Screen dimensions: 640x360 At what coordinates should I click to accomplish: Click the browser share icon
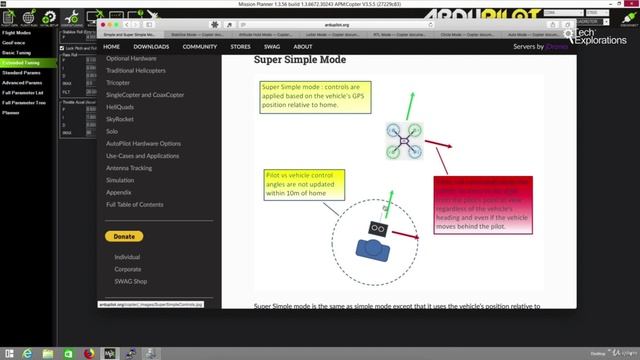click(x=553, y=25)
